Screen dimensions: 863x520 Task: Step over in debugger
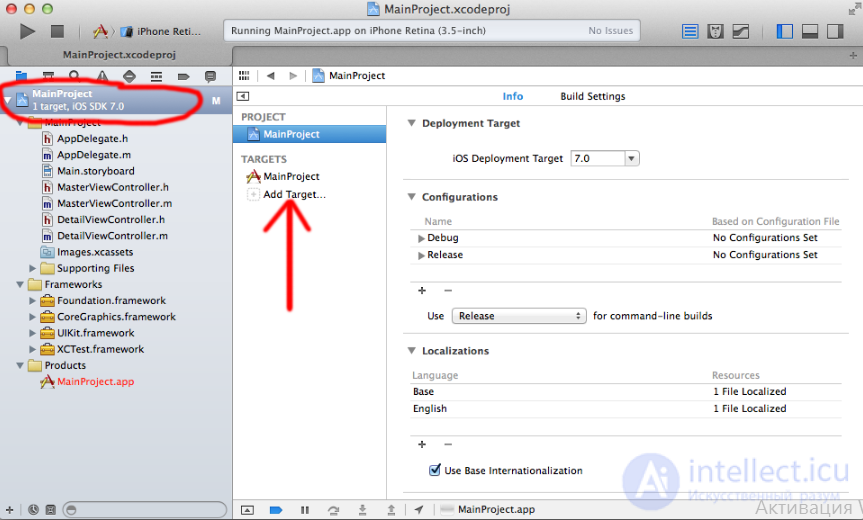click(334, 510)
